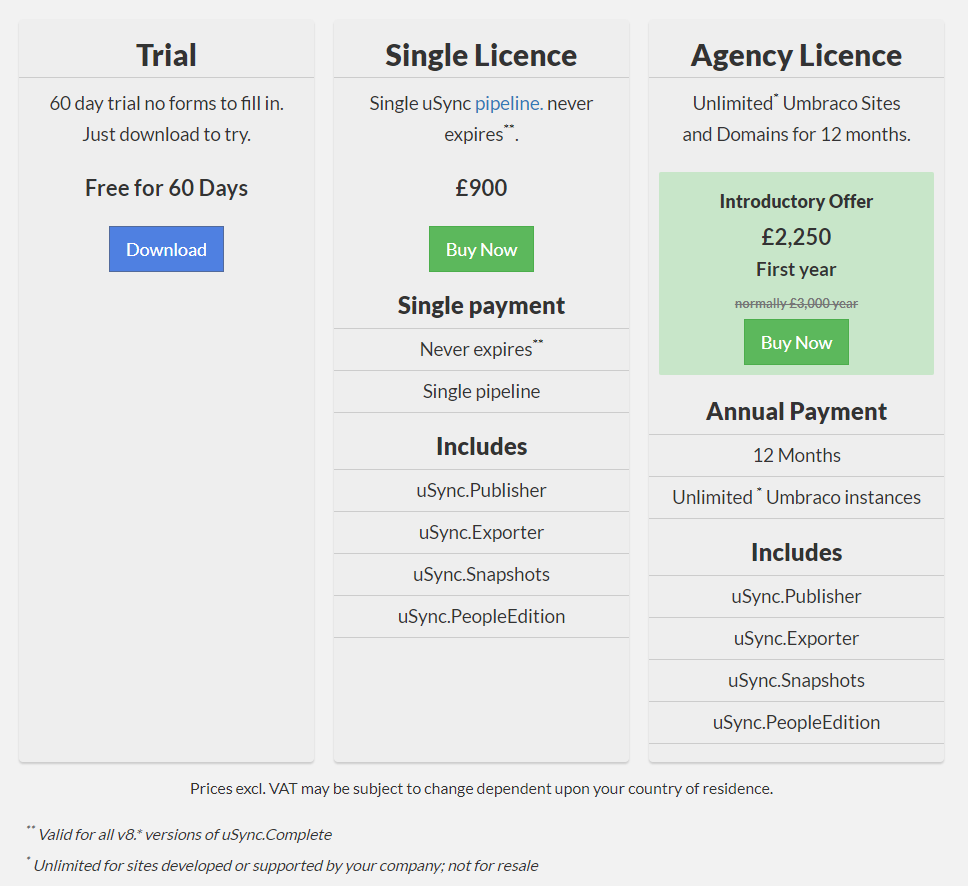
Task: Click the £900 price text
Action: pyautogui.click(x=481, y=187)
